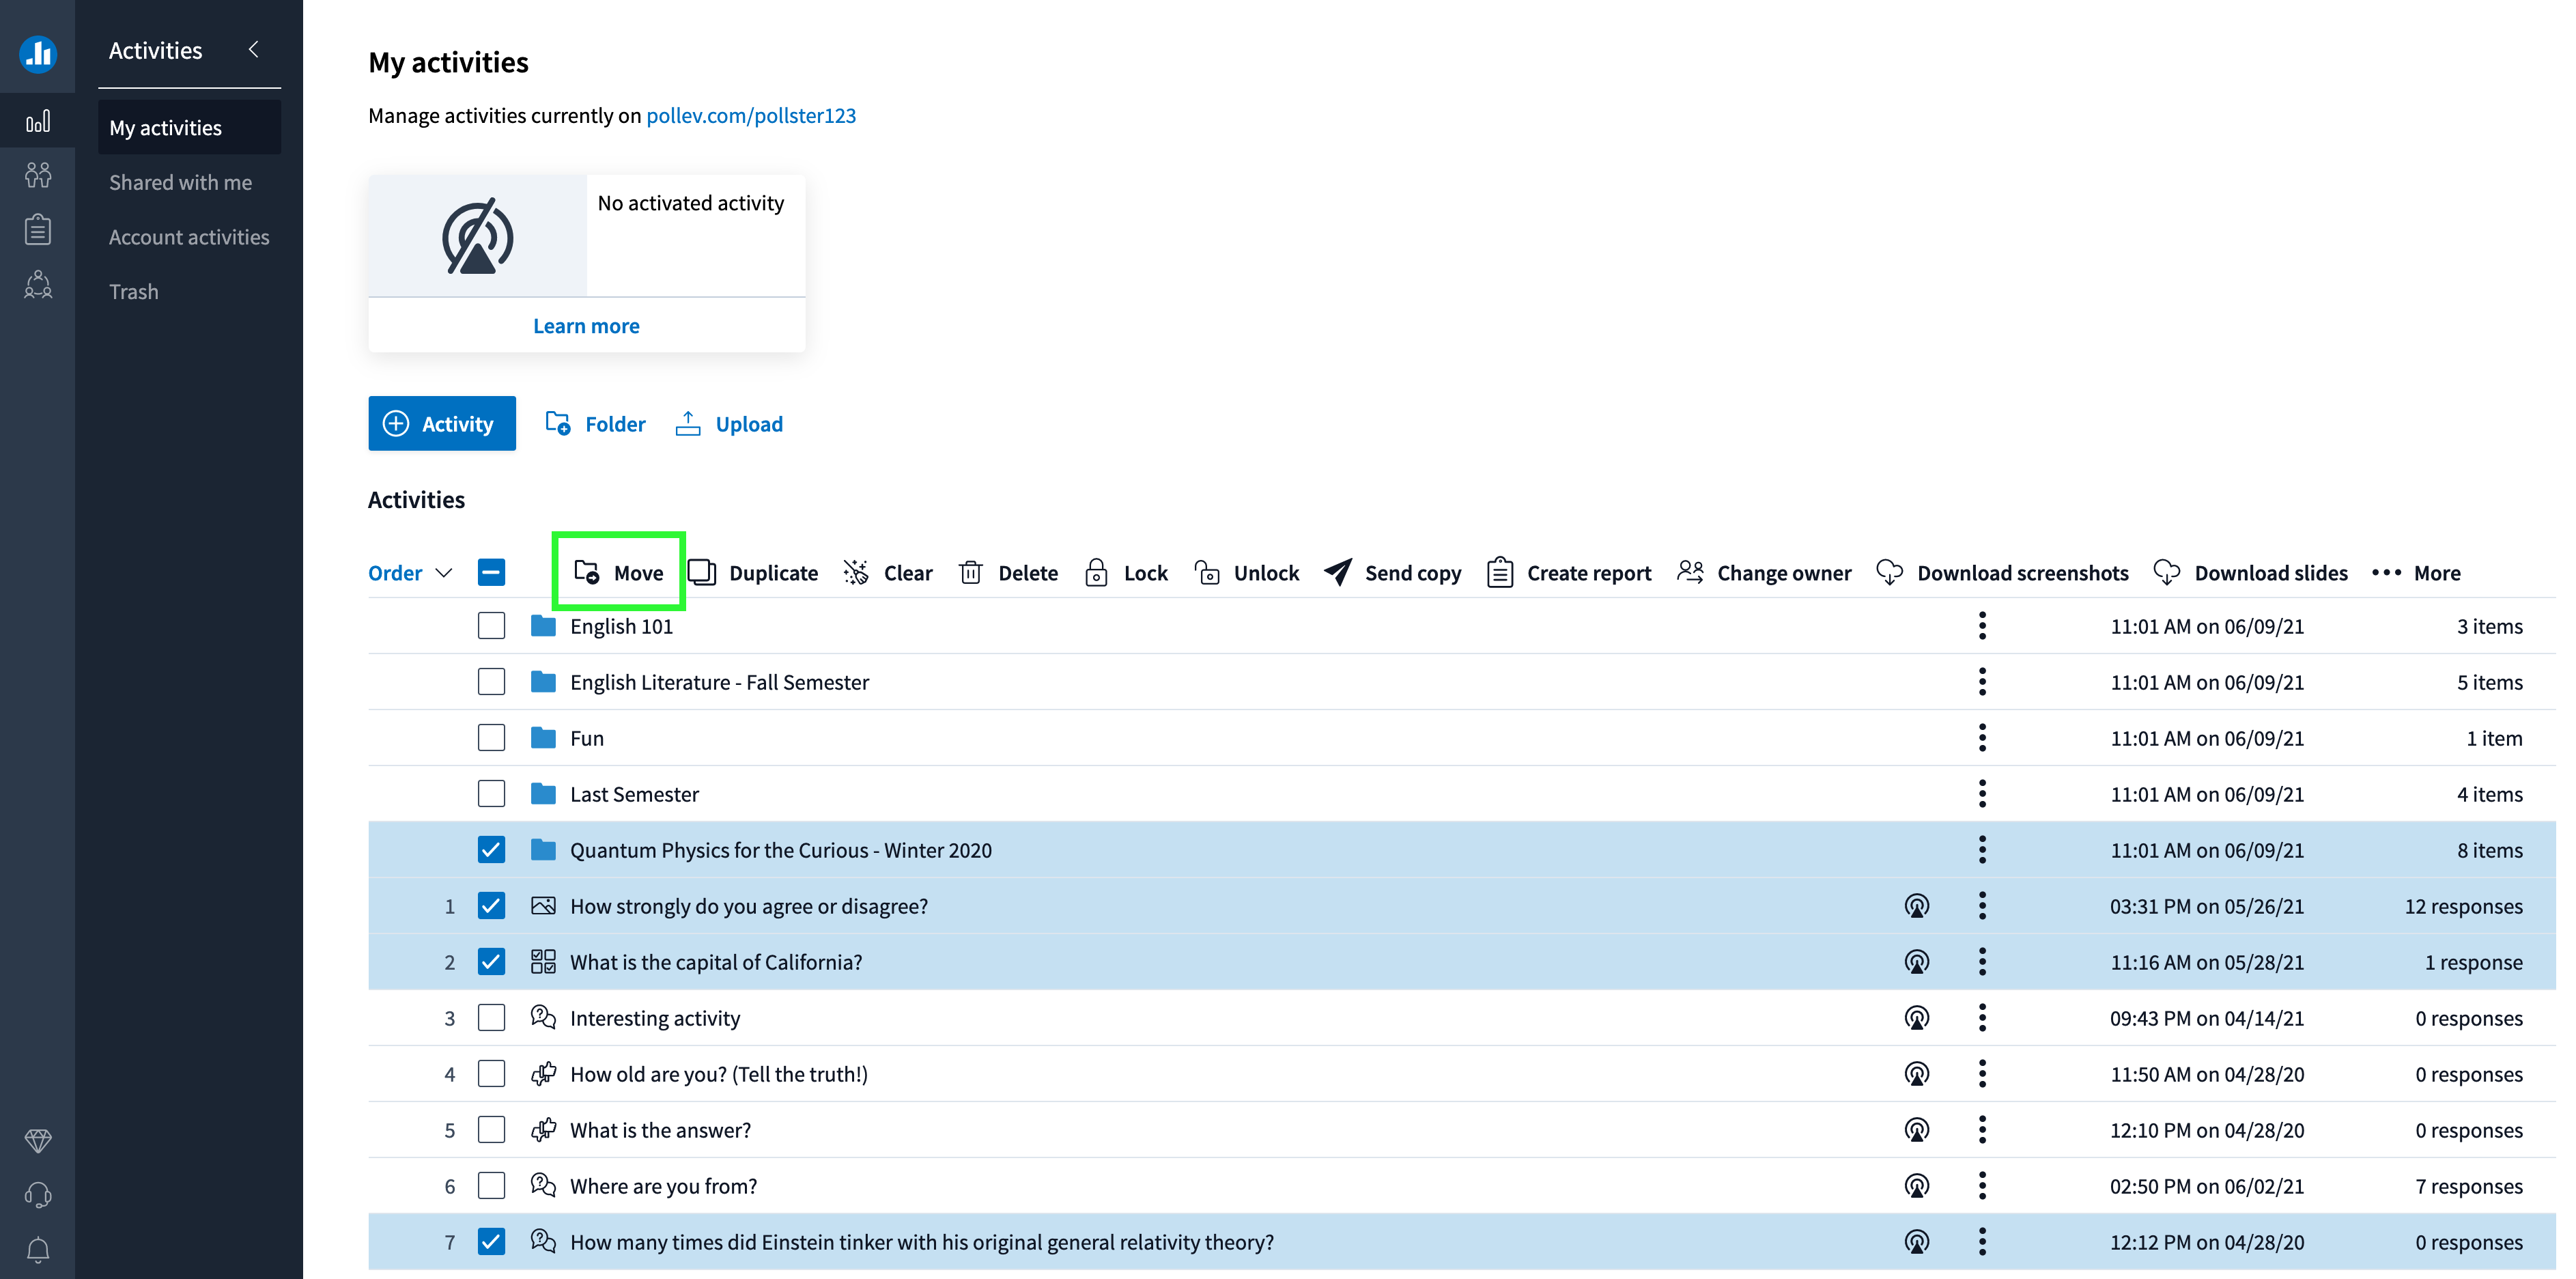The height and width of the screenshot is (1279, 2576).
Task: Open English Literature - Fall Semester folder
Action: 719,682
